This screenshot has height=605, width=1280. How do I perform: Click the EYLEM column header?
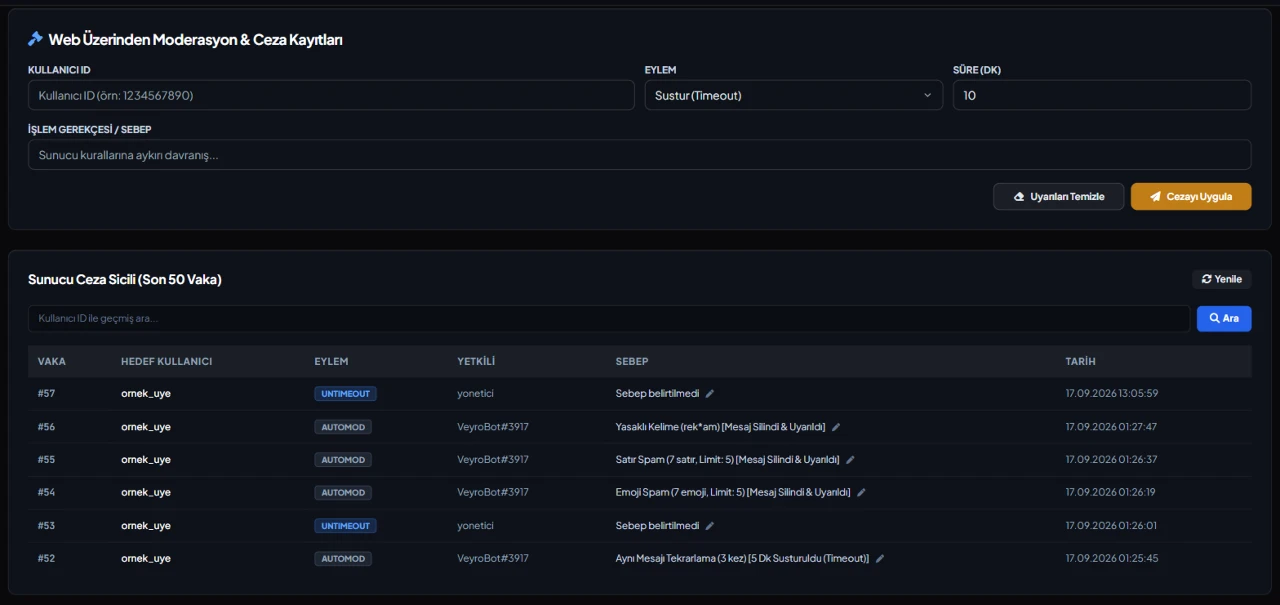tap(331, 361)
